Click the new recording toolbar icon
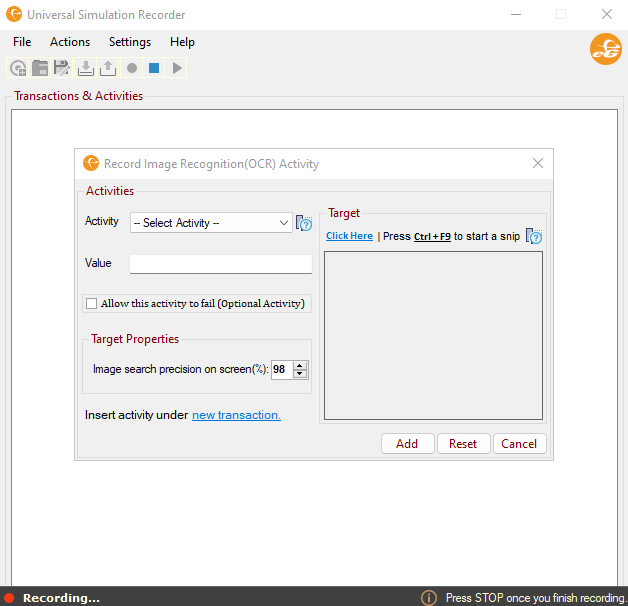This screenshot has width=628, height=606. click(x=18, y=68)
